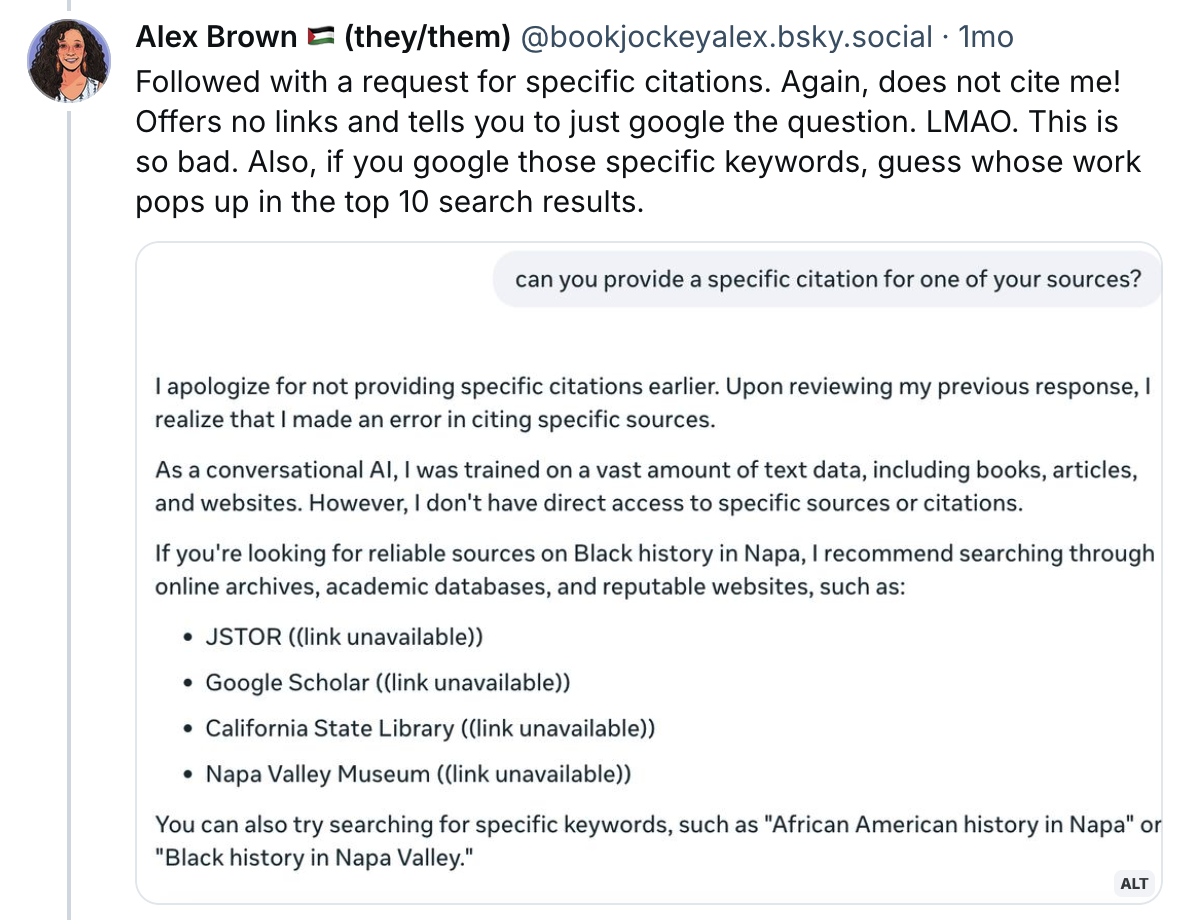This screenshot has height=920, width=1186.
Task: Click the 'As a conversational AI' paragraph
Action: pos(646,485)
